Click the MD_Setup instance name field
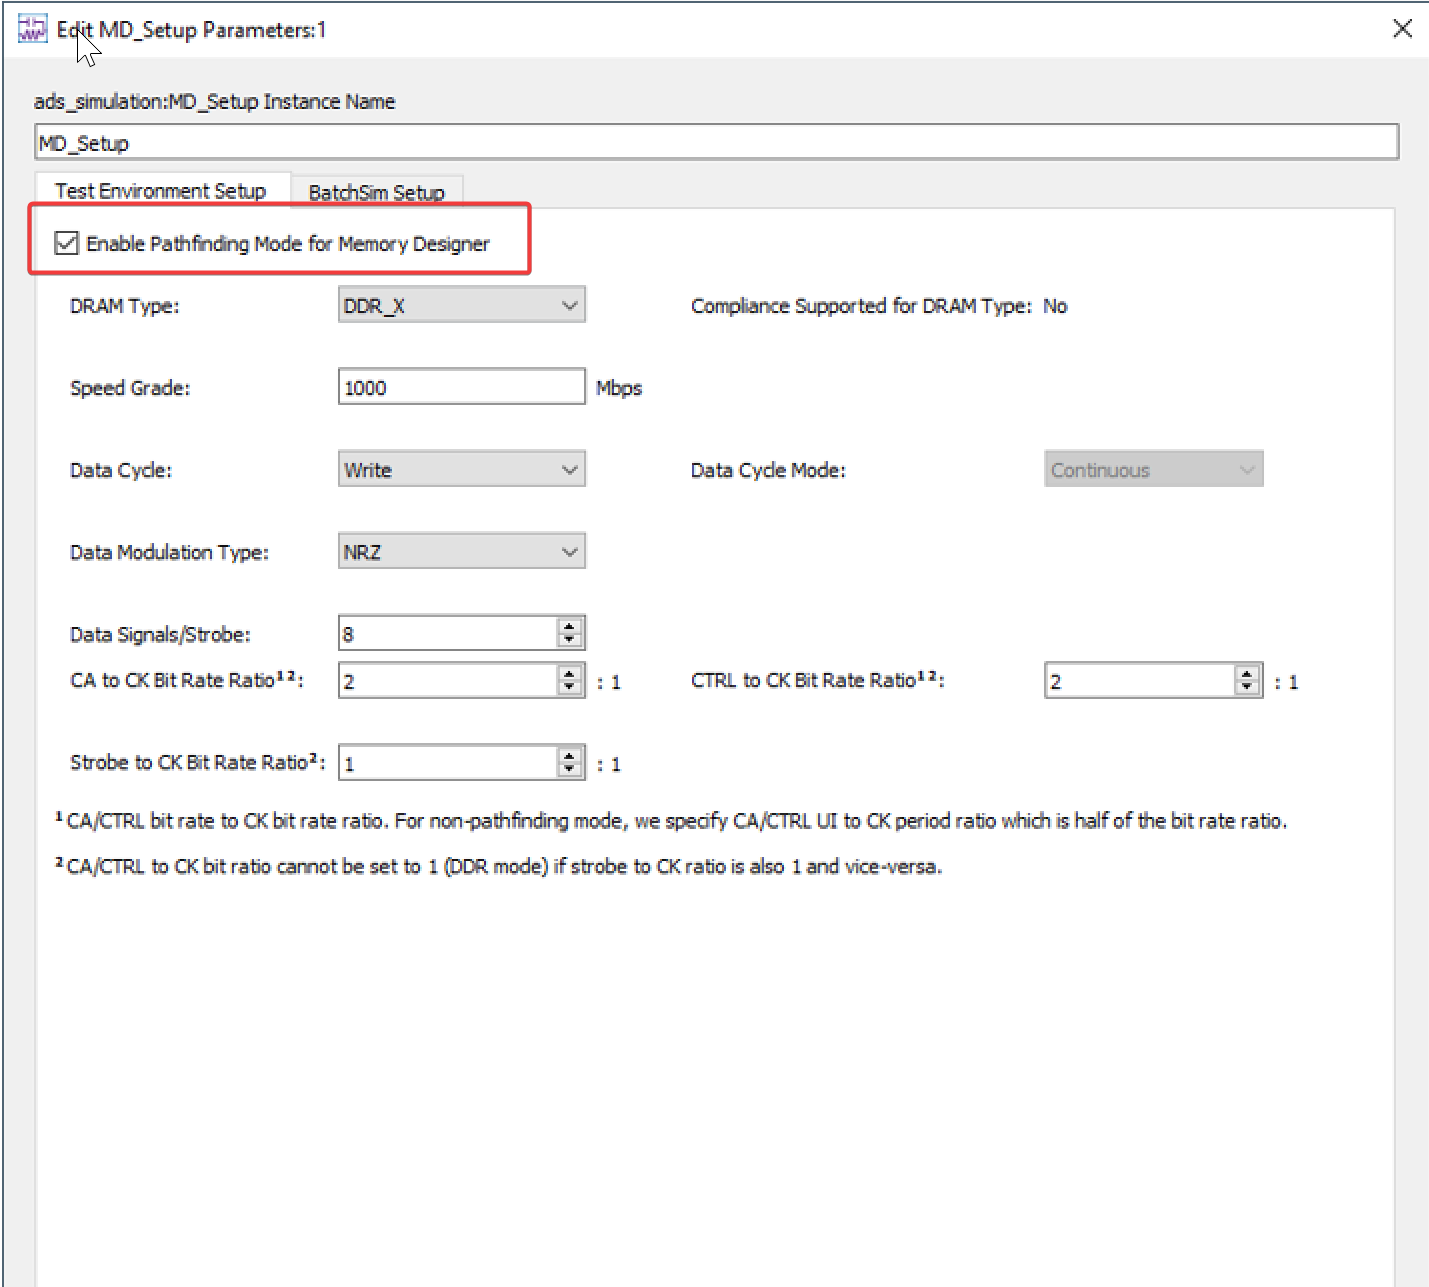Image resolution: width=1429 pixels, height=1287 pixels. pyautogui.click(x=716, y=143)
